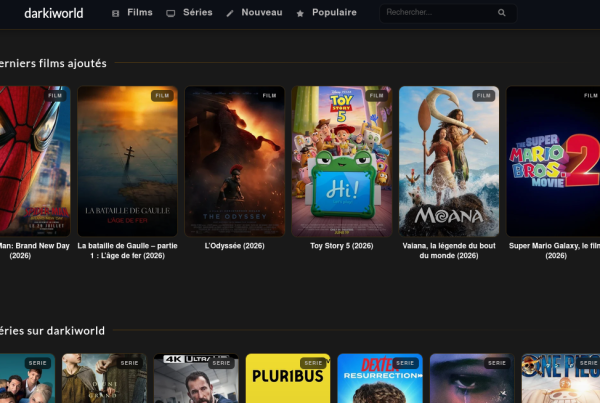The height and width of the screenshot is (403, 600).
Task: Click the FILM badge on Toy Story 5
Action: [x=377, y=96]
